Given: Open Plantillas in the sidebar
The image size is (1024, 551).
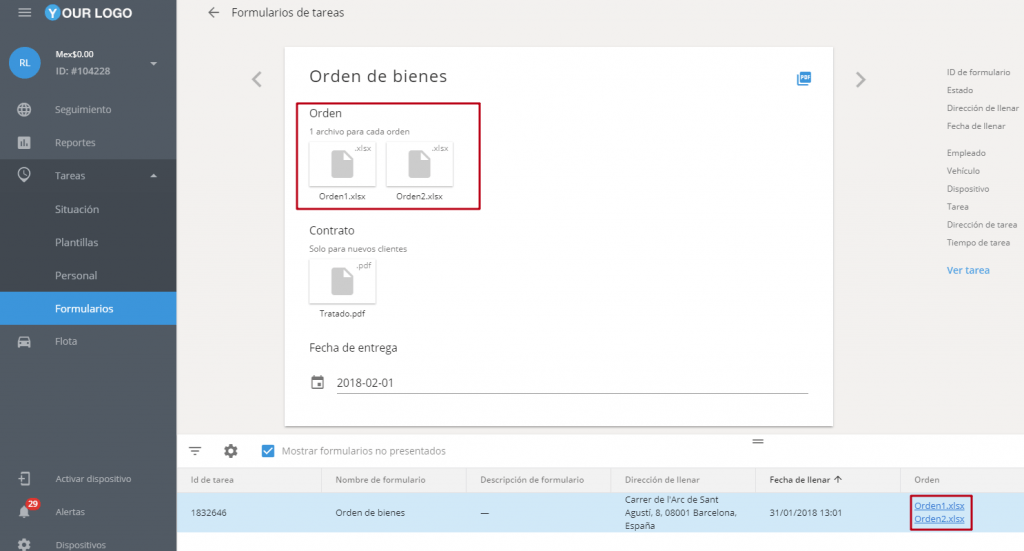Looking at the screenshot, I should click(76, 243).
